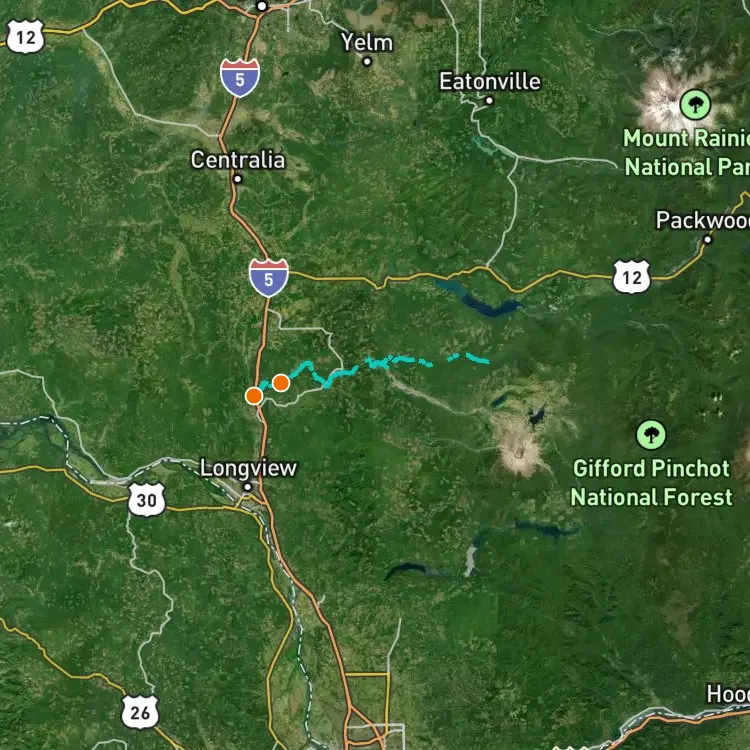
Task: Click the Centralia city label
Action: click(x=238, y=160)
